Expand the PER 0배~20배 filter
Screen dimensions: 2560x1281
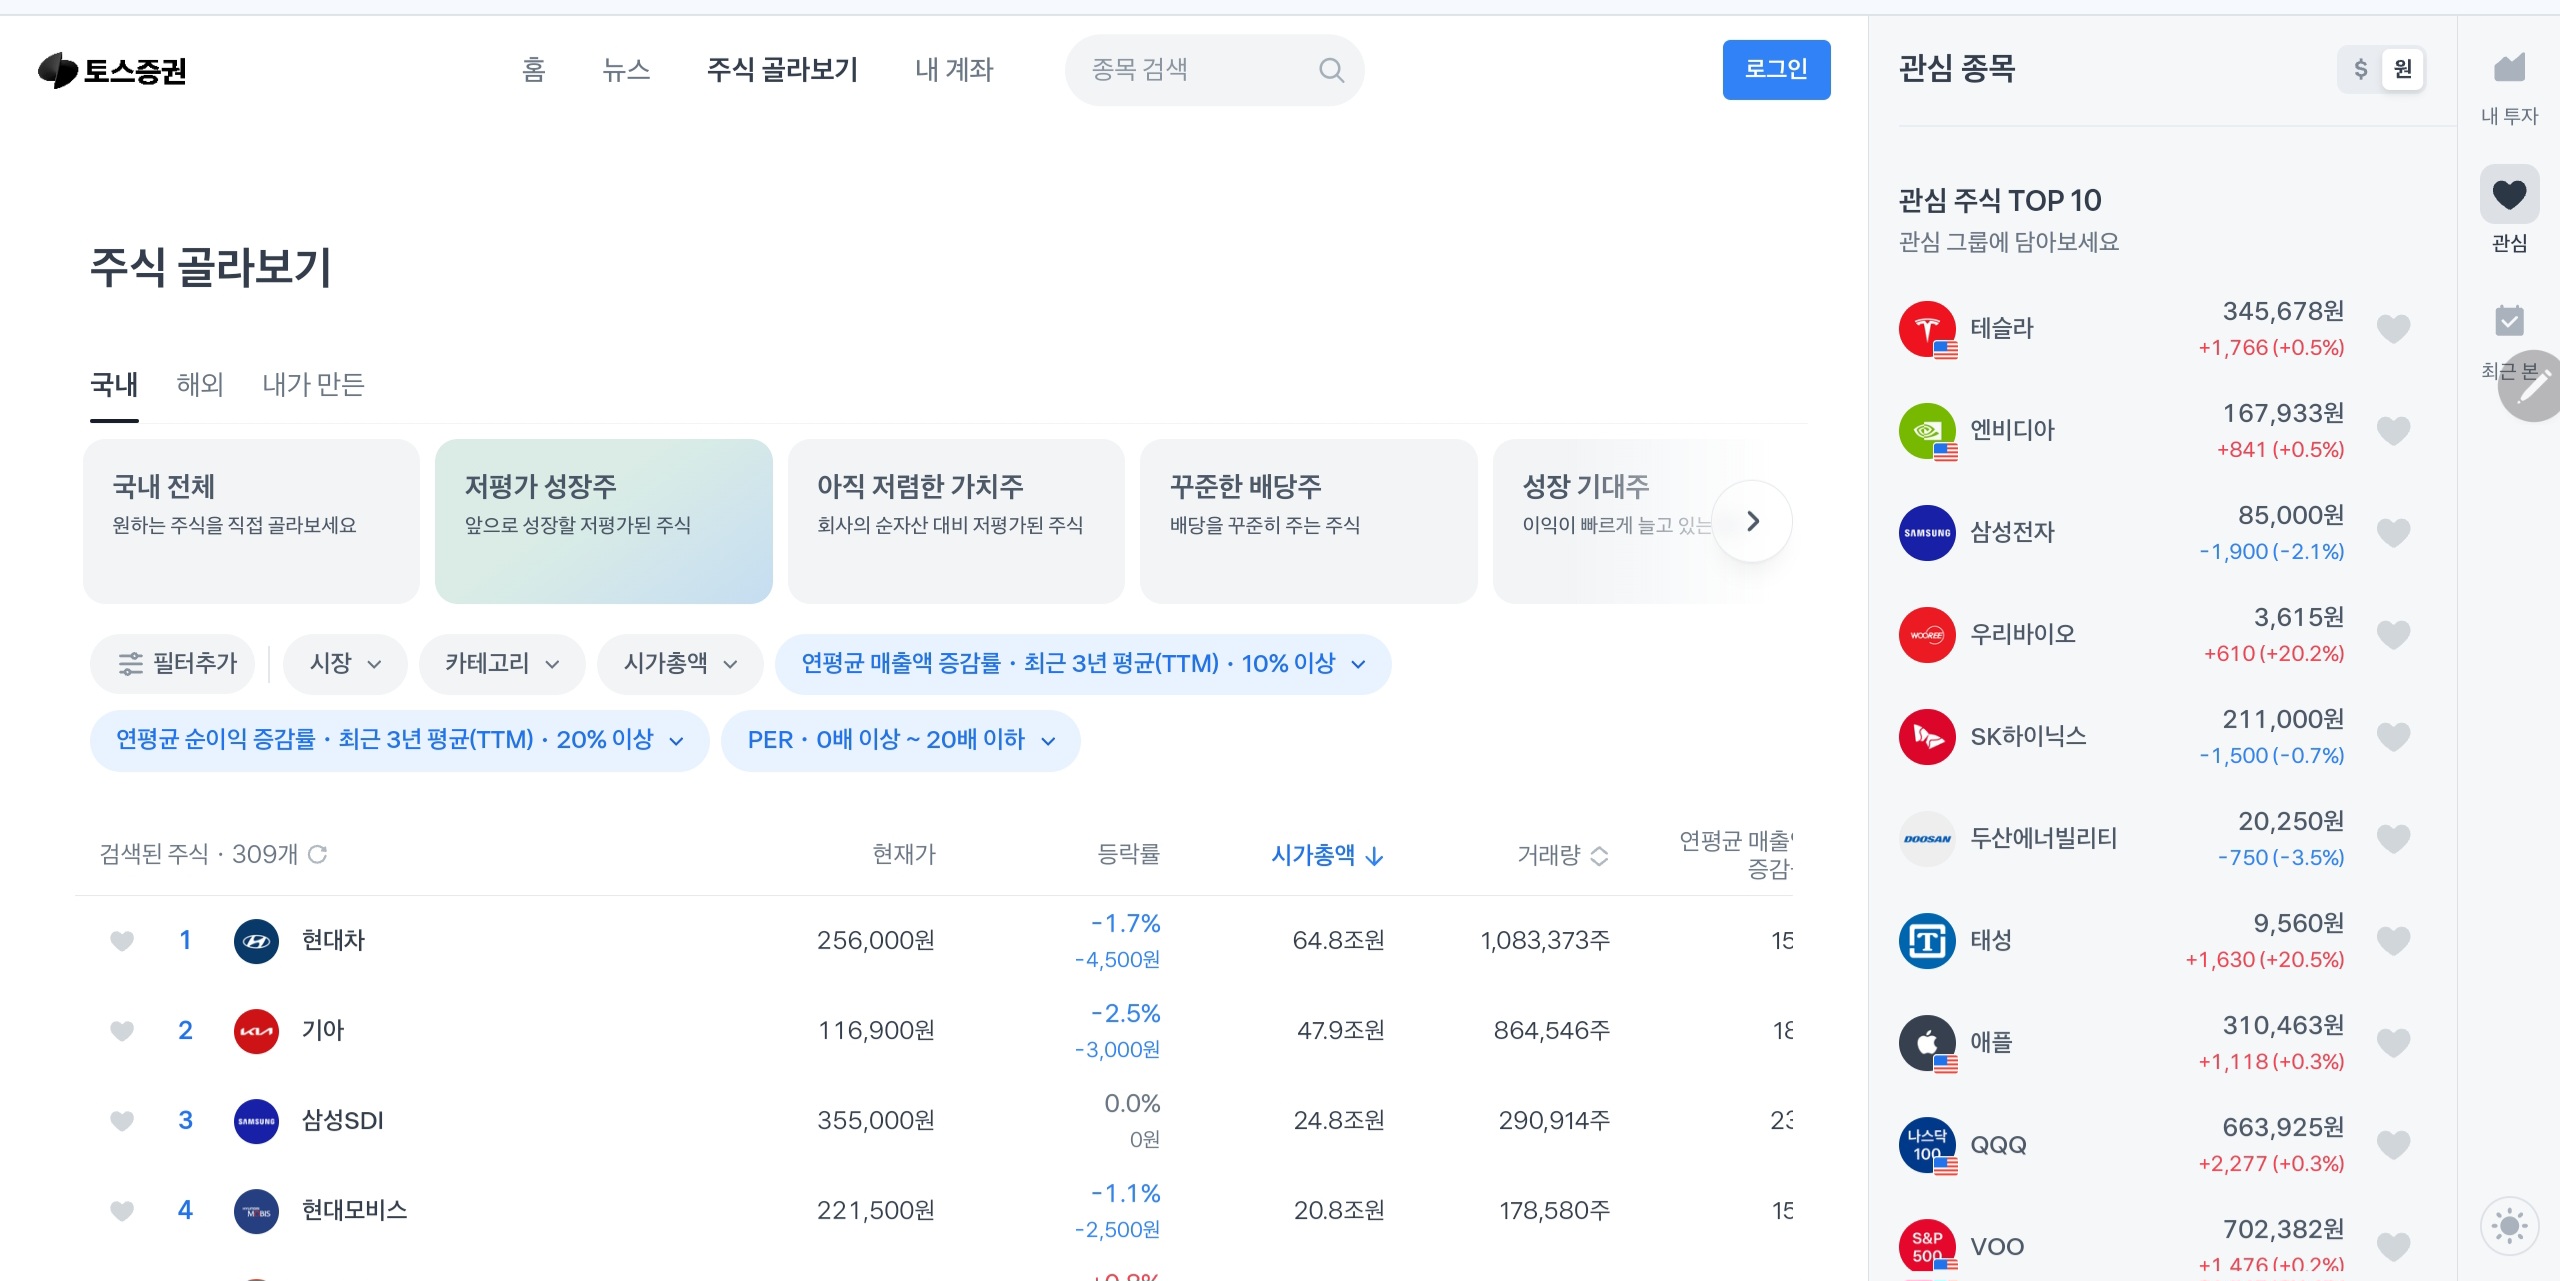pyautogui.click(x=901, y=740)
